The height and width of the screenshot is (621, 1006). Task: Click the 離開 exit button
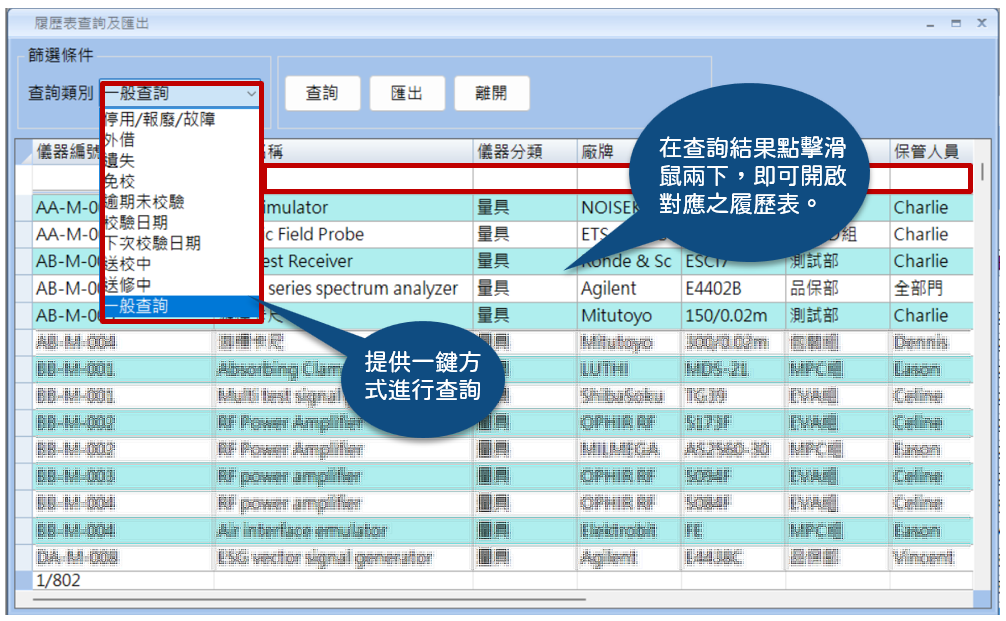point(490,94)
